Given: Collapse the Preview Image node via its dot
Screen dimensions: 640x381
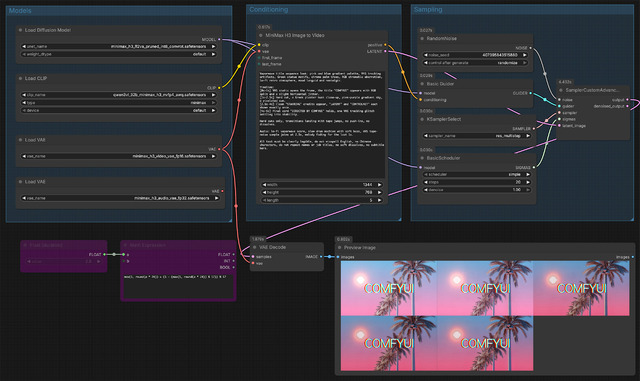Looking at the screenshot, I should pyautogui.click(x=340, y=248).
